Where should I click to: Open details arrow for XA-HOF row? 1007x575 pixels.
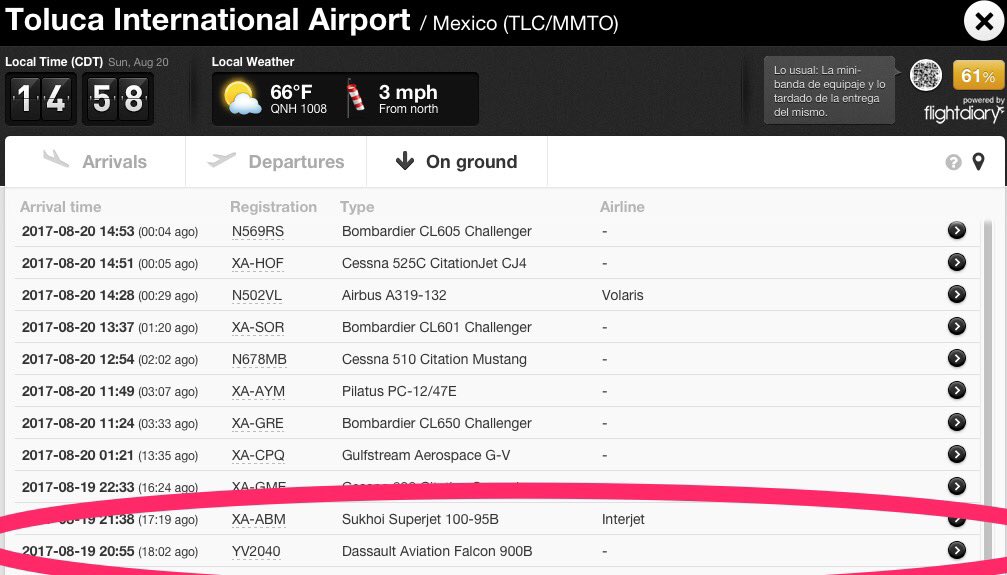[957, 263]
